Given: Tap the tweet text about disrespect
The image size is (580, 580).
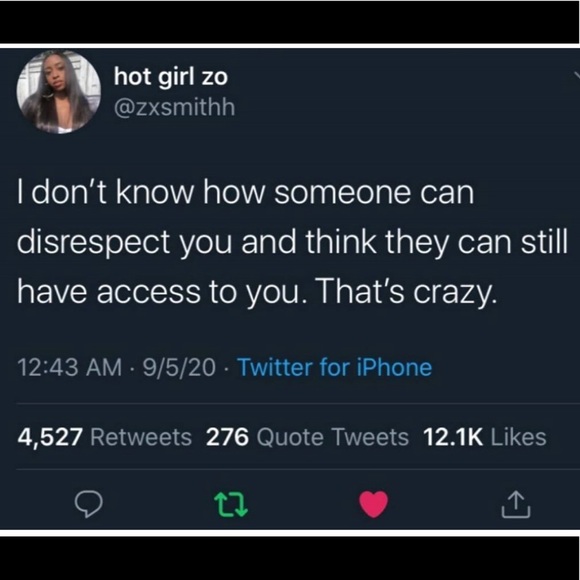Looking at the screenshot, I should tap(292, 243).
